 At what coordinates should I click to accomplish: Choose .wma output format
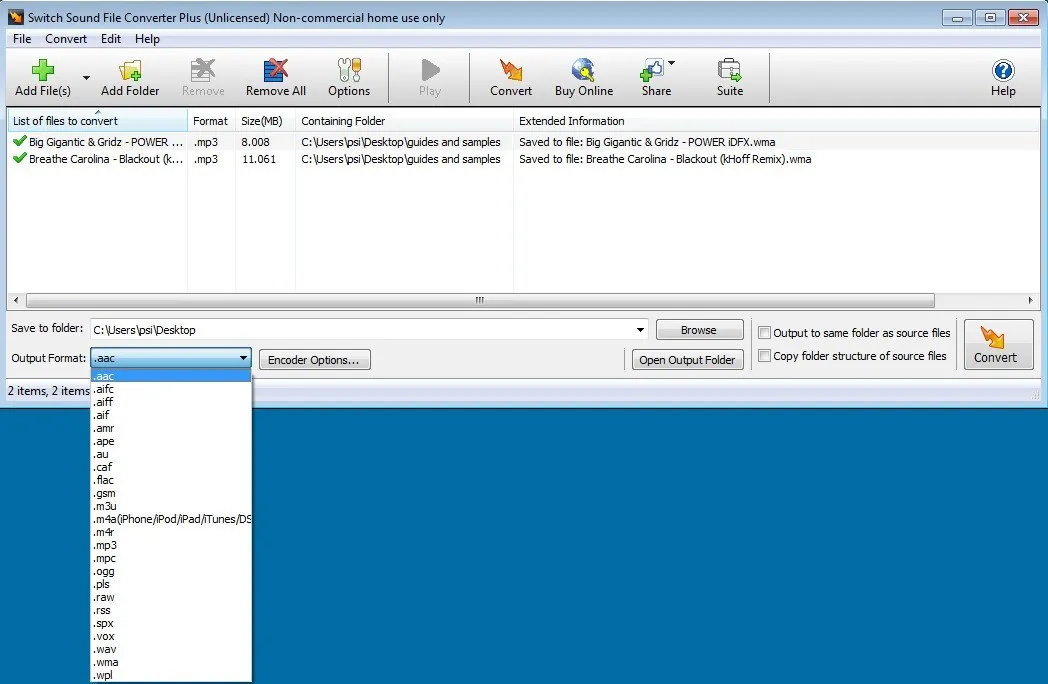pos(171,662)
